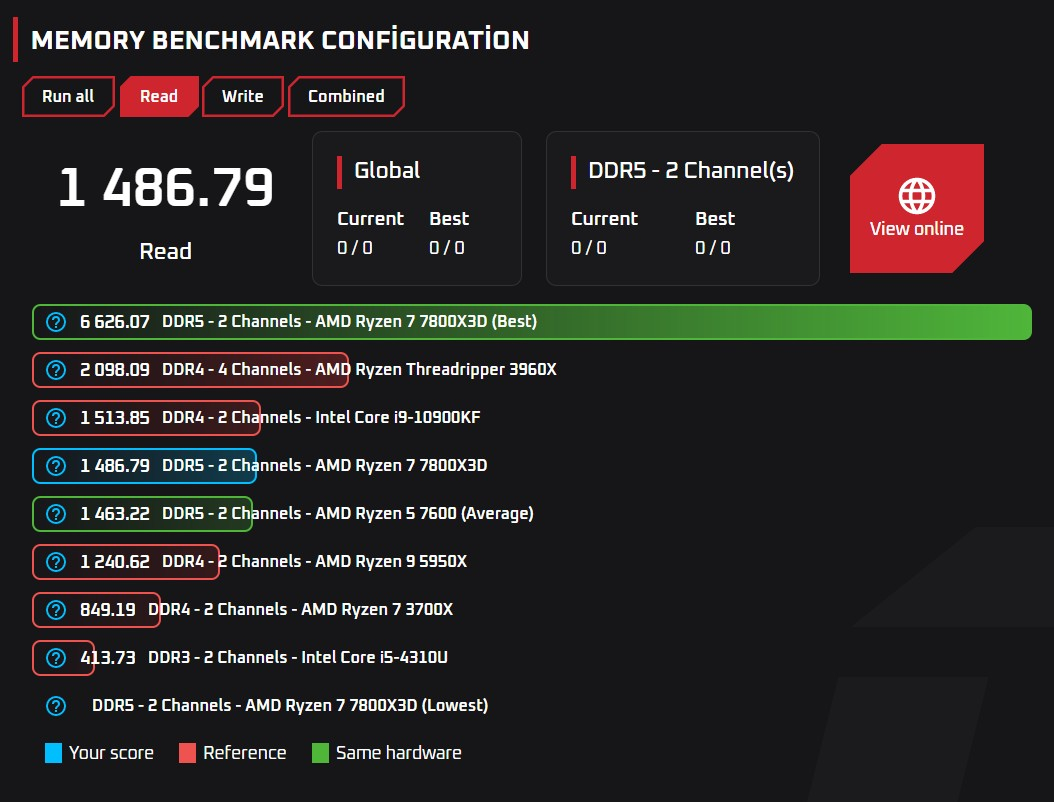Click the 6 626.07 score value
This screenshot has height=802, width=1054.
(115, 322)
